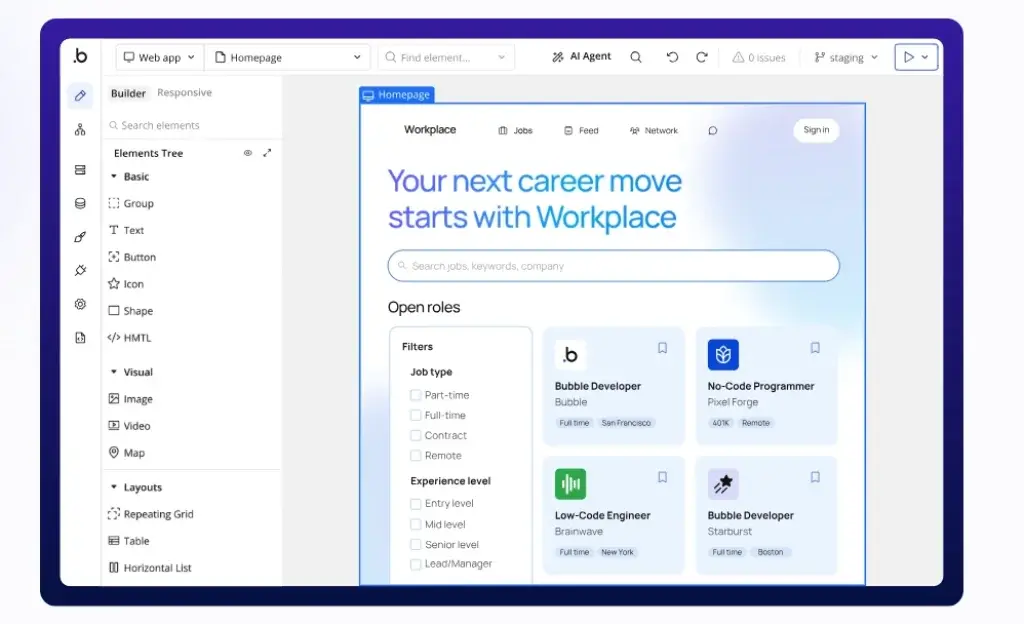Check the Senior level experience filter
1024x624 pixels.
(415, 544)
